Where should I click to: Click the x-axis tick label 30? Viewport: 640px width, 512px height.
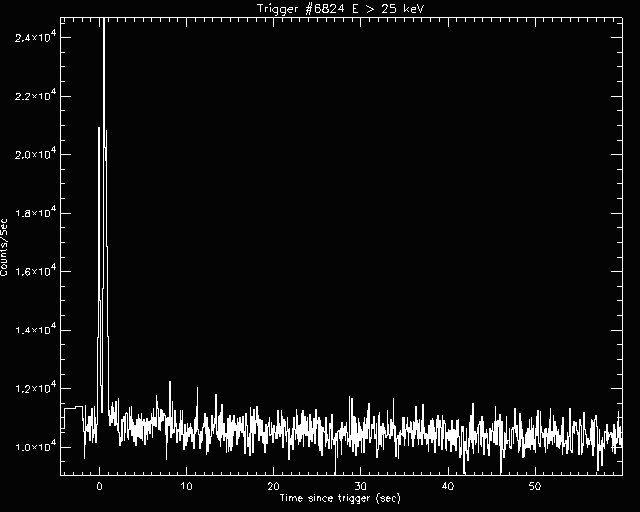point(360,486)
